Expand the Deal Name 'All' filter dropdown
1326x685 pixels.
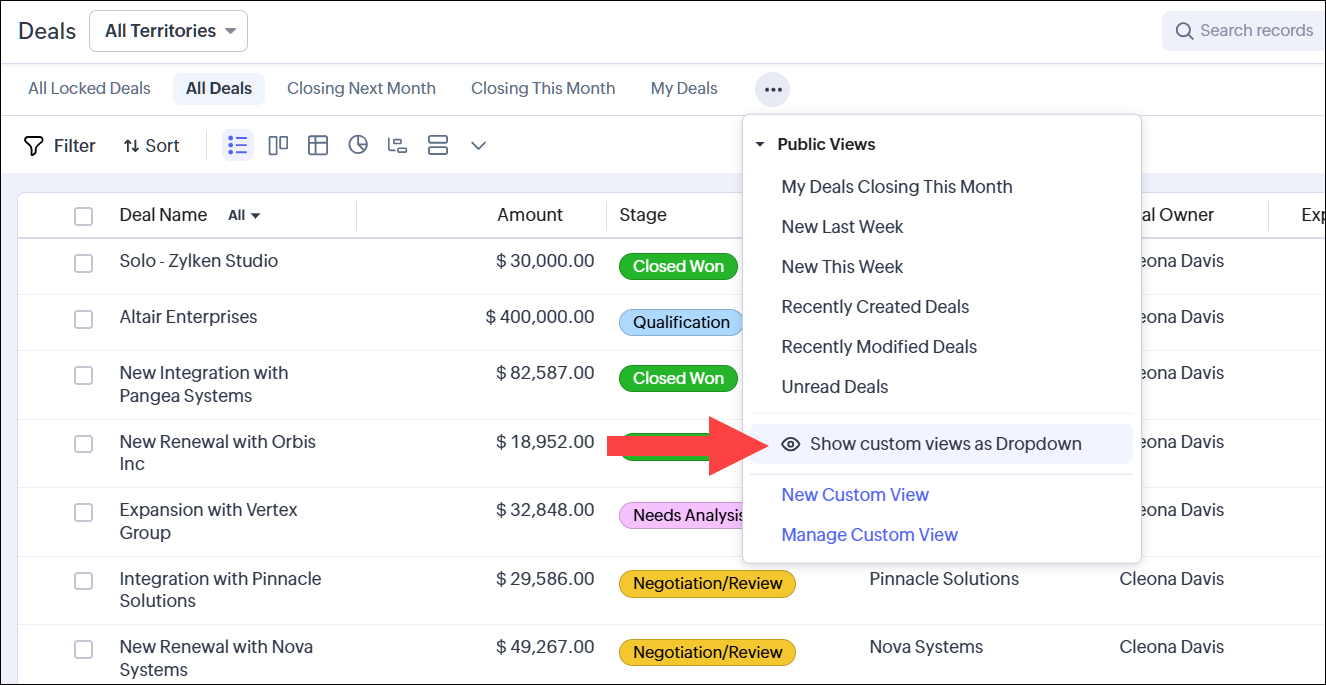[243, 216]
